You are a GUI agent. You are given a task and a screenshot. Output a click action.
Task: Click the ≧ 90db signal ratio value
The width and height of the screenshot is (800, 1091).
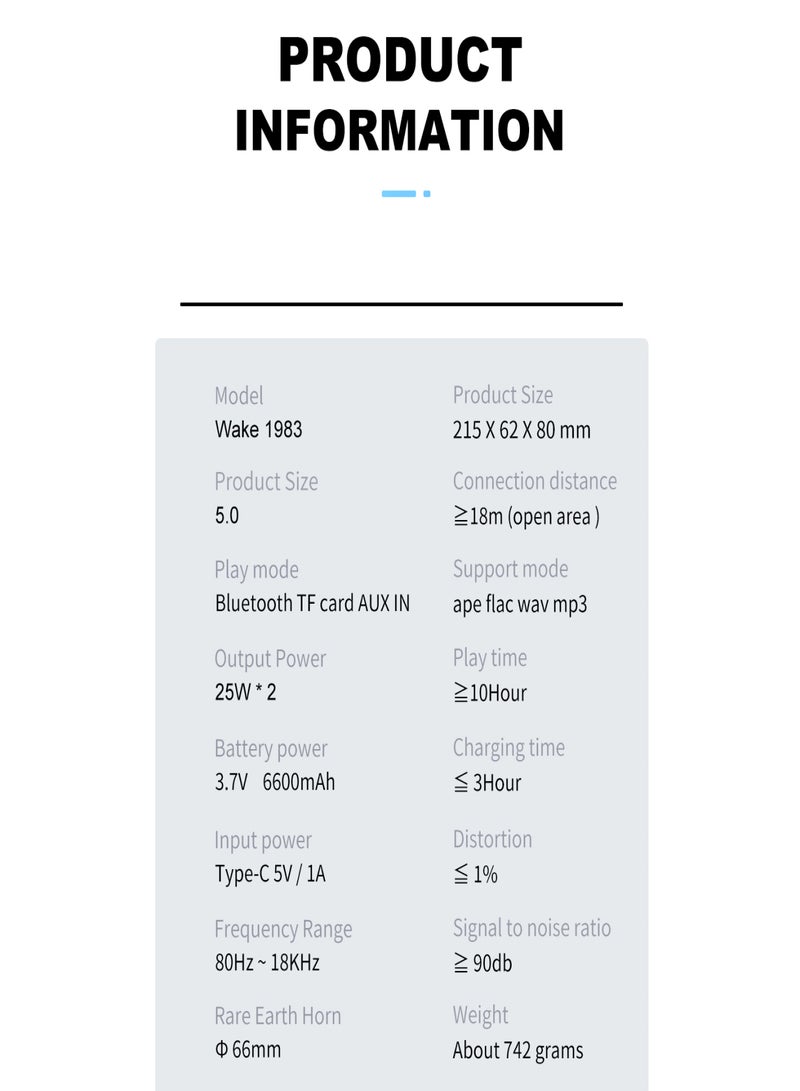482,963
